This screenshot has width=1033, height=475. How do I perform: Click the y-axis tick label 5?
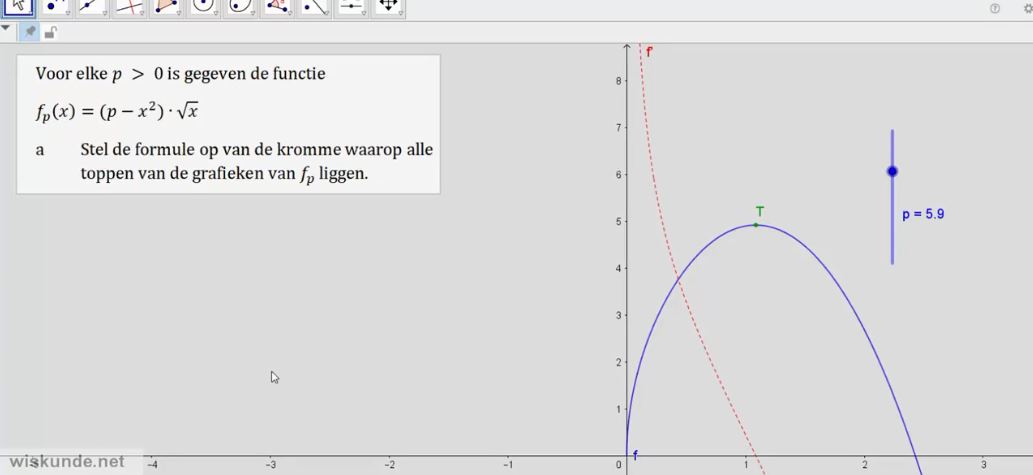tap(619, 221)
